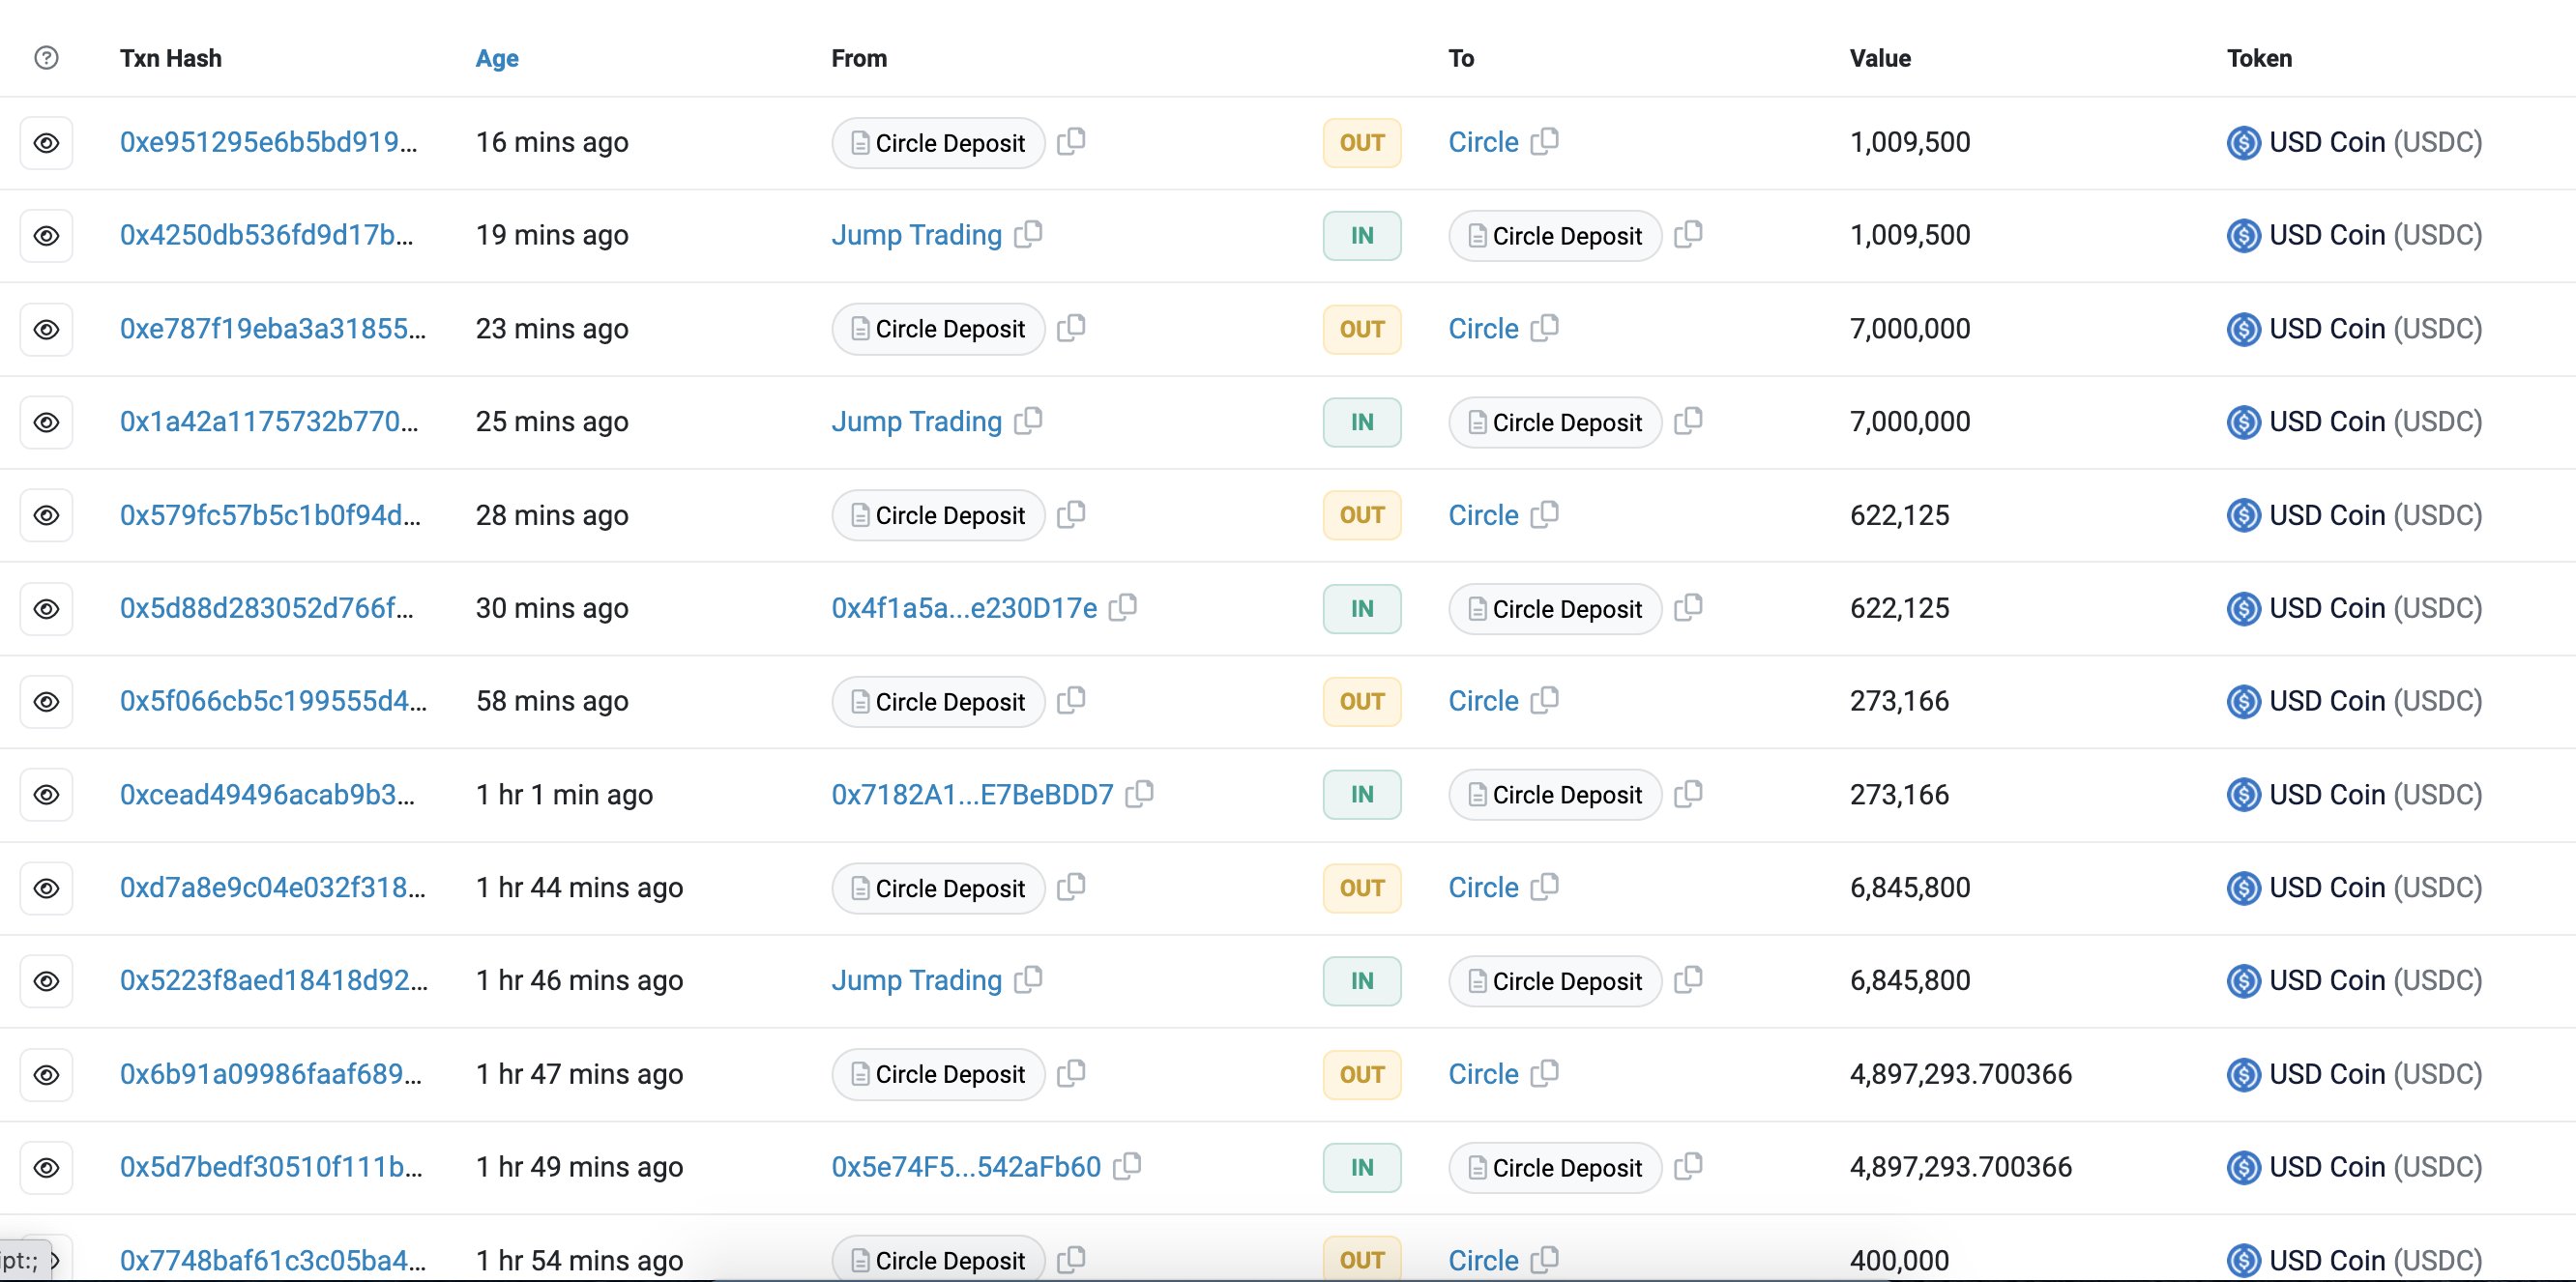Viewport: 2576px width, 1282px height.
Task: Open sender address 0x7182A1...E7BeBDD7
Action: [972, 794]
